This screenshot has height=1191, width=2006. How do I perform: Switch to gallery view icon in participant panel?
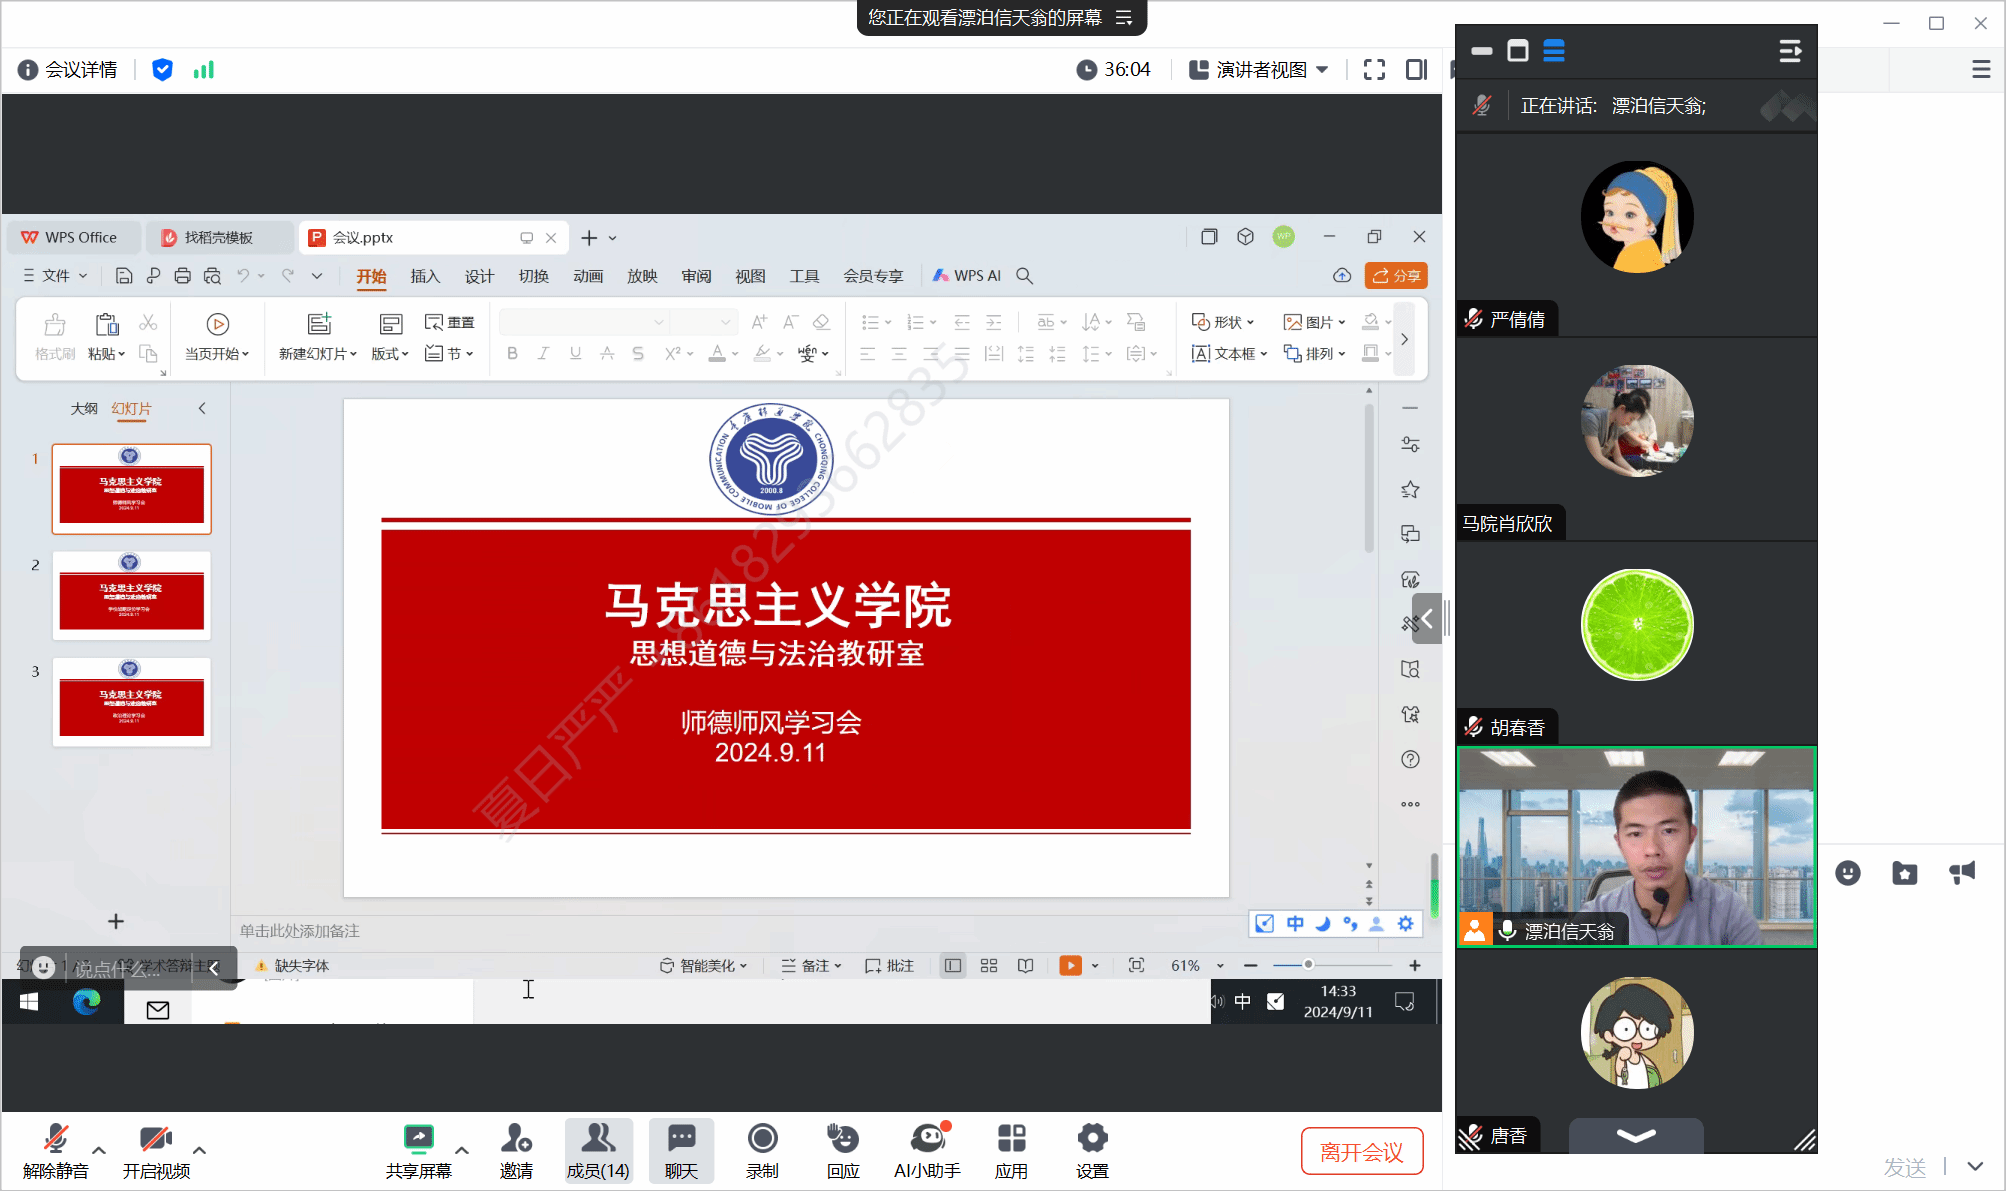pyautogui.click(x=1554, y=51)
